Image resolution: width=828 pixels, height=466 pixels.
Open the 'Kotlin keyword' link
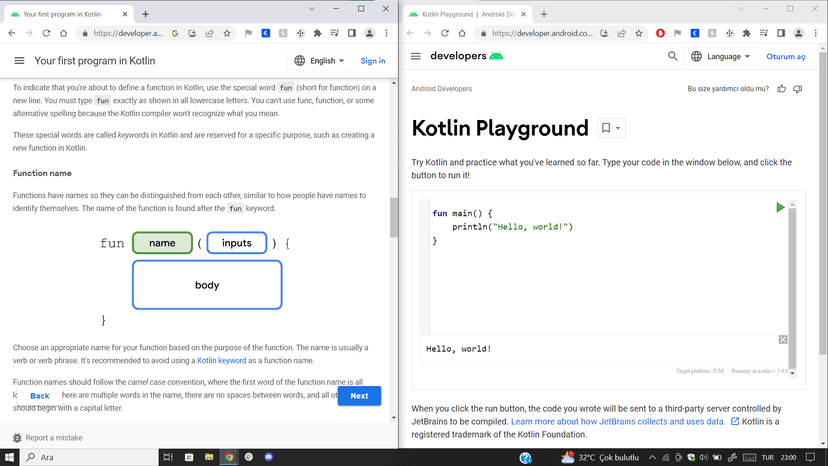click(221, 360)
